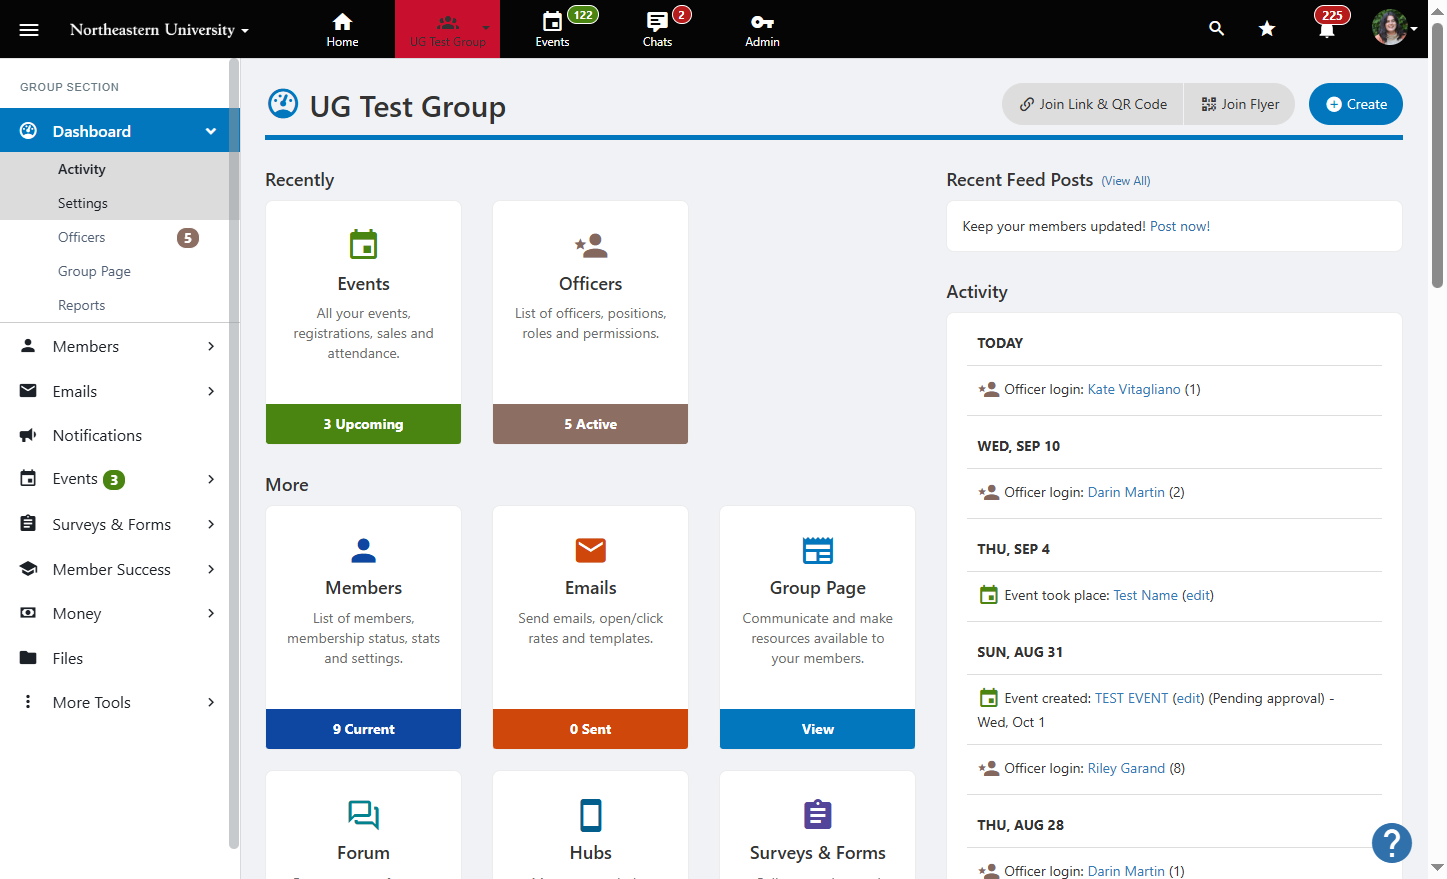Click the help question mark button
This screenshot has height=879, width=1447.
pos(1391,842)
